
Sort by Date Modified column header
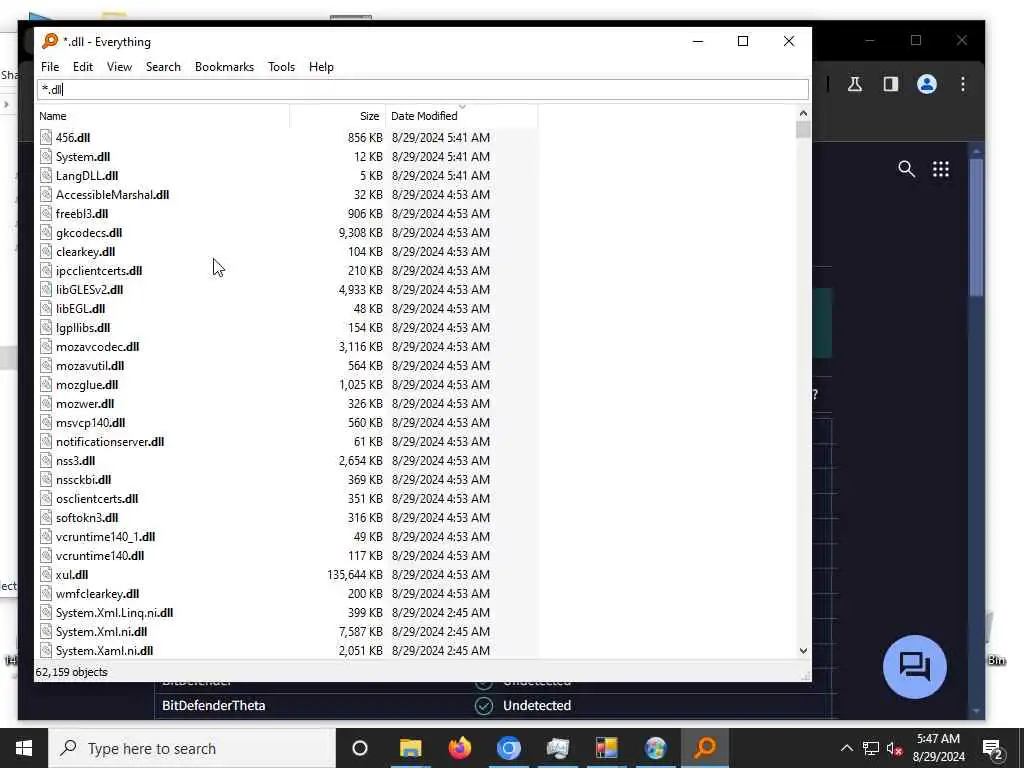point(461,116)
